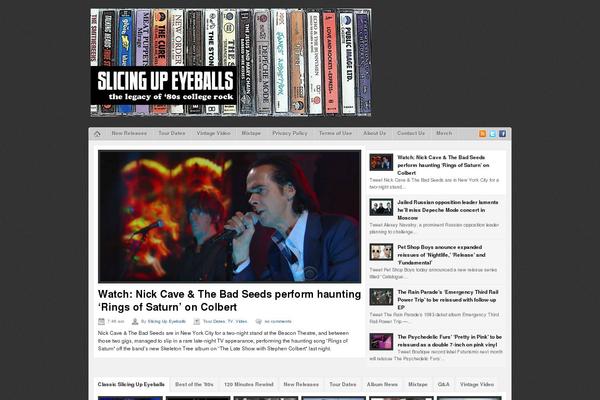This screenshot has width=600, height=400.
Task: Click author link Slicing Up Eyeballs
Action: [166, 322]
